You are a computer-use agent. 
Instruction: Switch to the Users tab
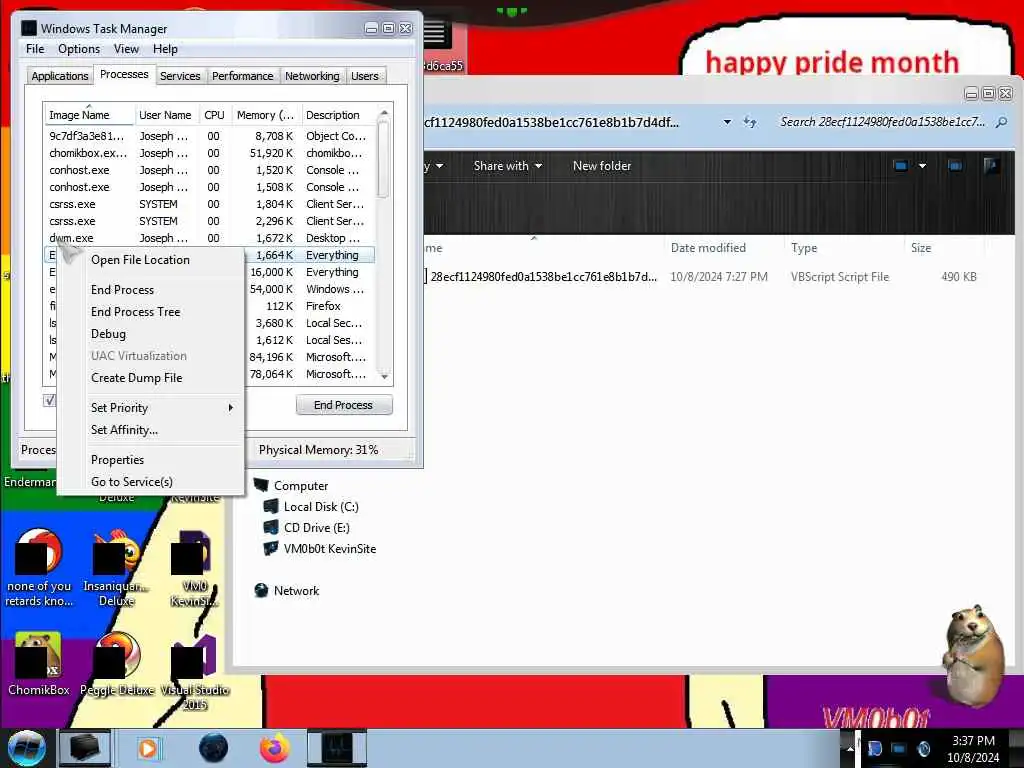(364, 76)
